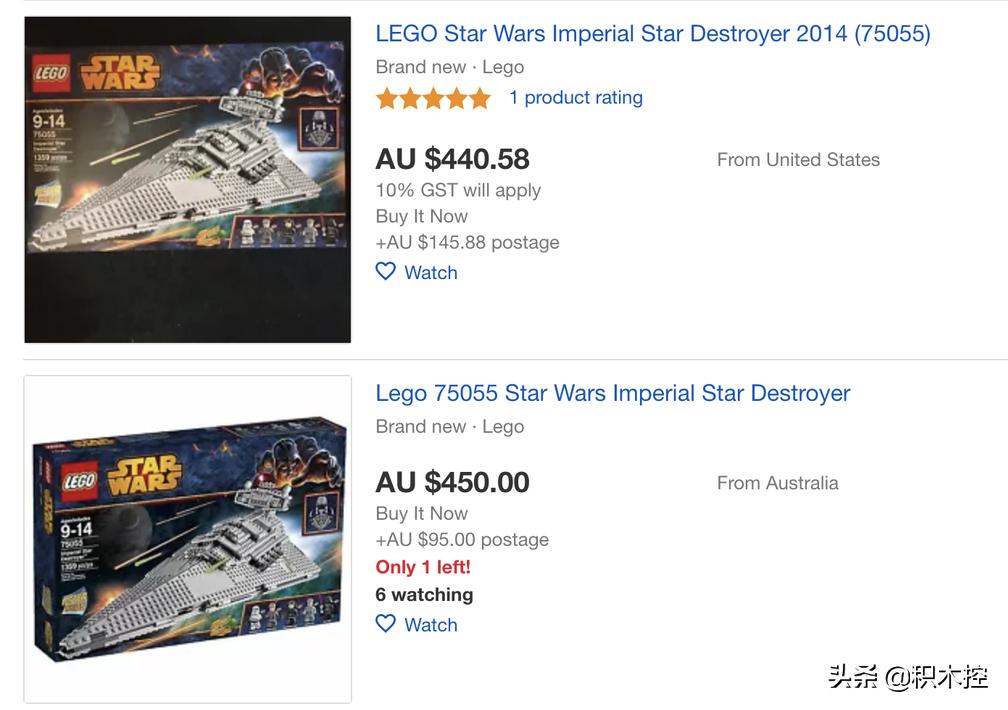This screenshot has width=1008, height=710.
Task: Click the "10% GST will apply" note
Action: click(458, 190)
